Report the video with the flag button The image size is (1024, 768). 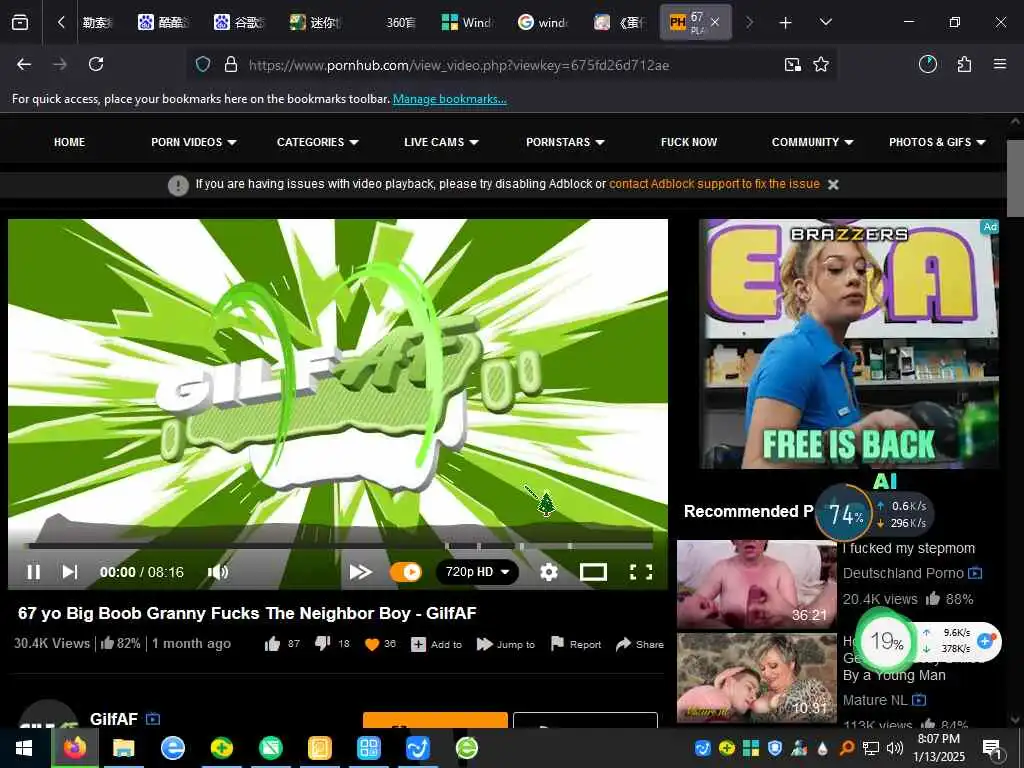coord(575,645)
